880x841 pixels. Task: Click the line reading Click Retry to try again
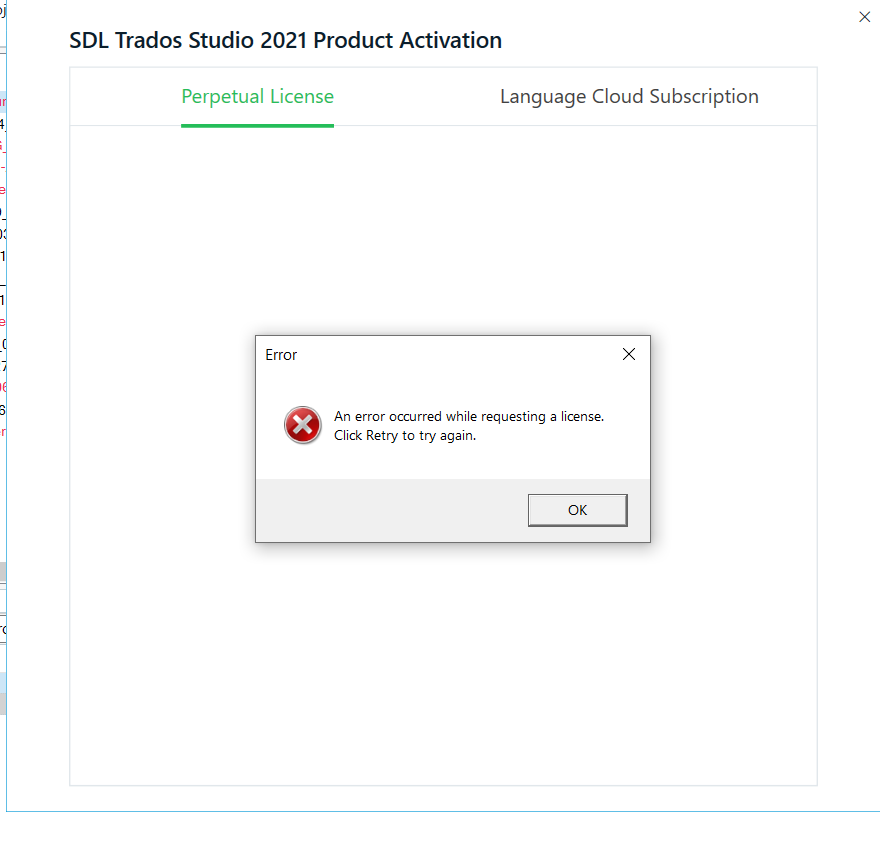(x=404, y=435)
